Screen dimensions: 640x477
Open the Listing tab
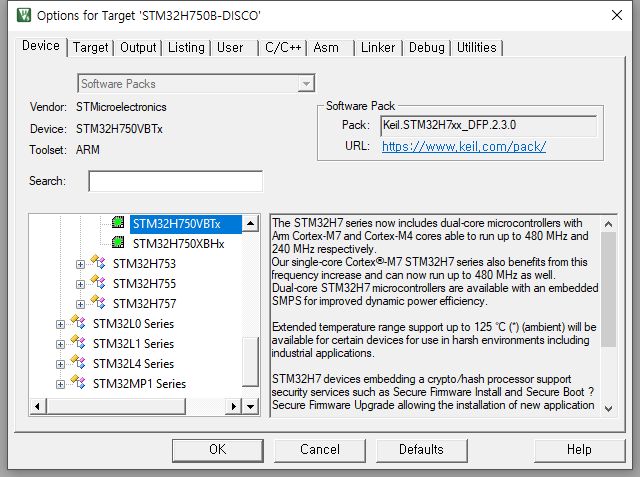186,48
